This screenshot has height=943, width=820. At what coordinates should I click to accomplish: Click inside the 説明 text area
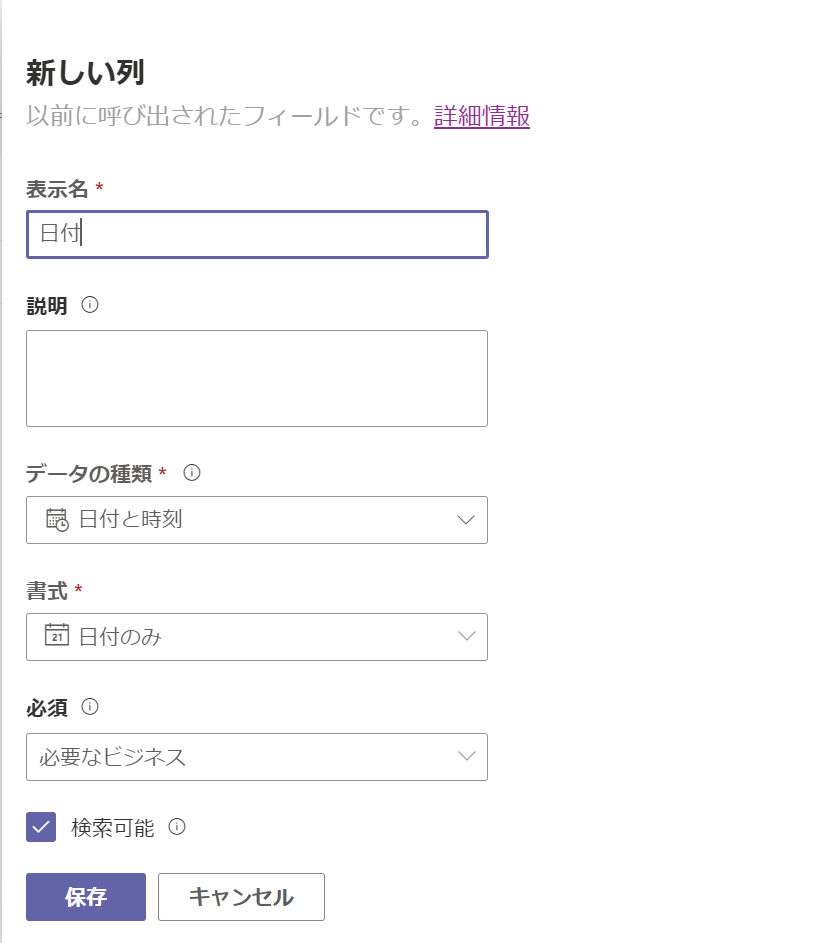coord(257,378)
